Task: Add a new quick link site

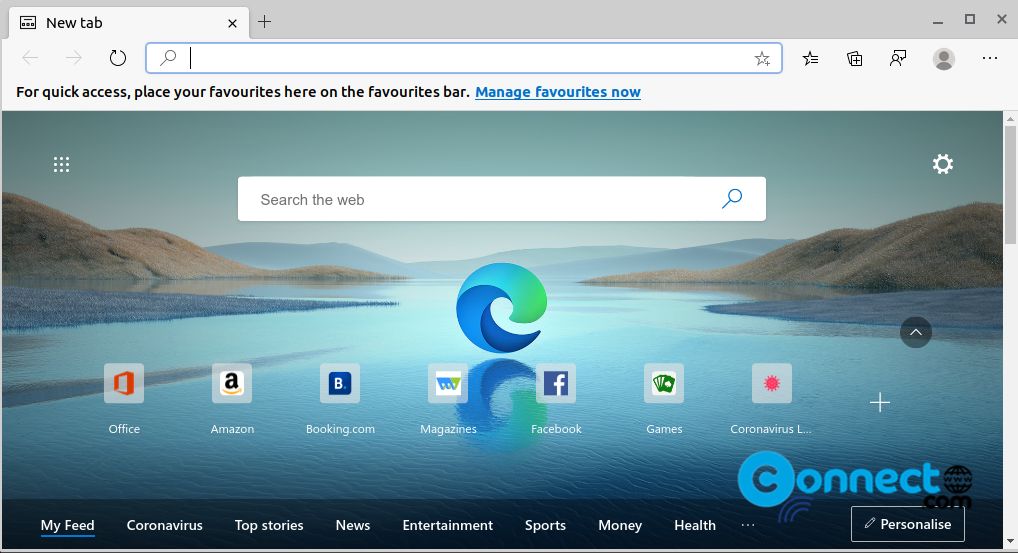Action: pyautogui.click(x=880, y=402)
